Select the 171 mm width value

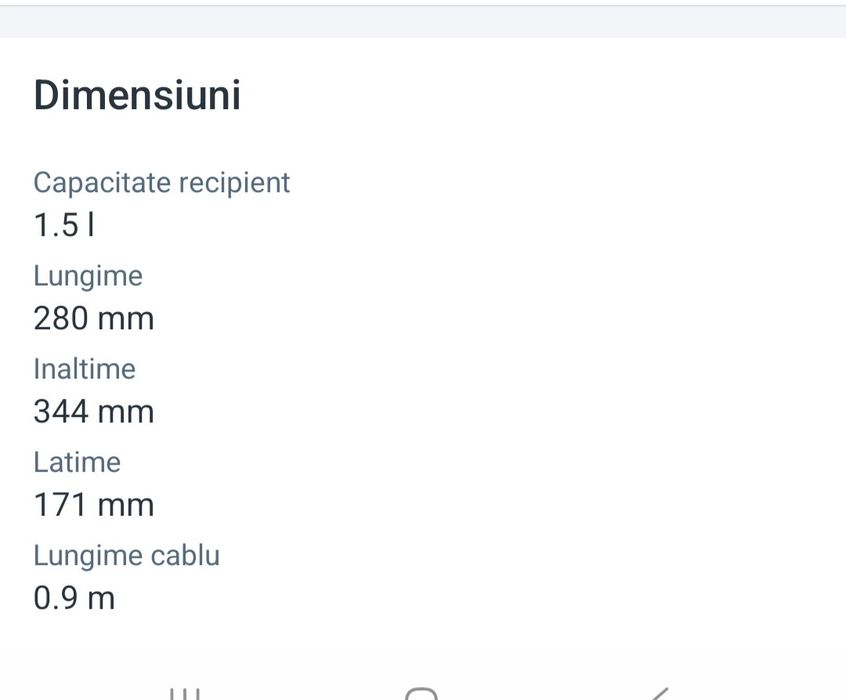[94, 505]
